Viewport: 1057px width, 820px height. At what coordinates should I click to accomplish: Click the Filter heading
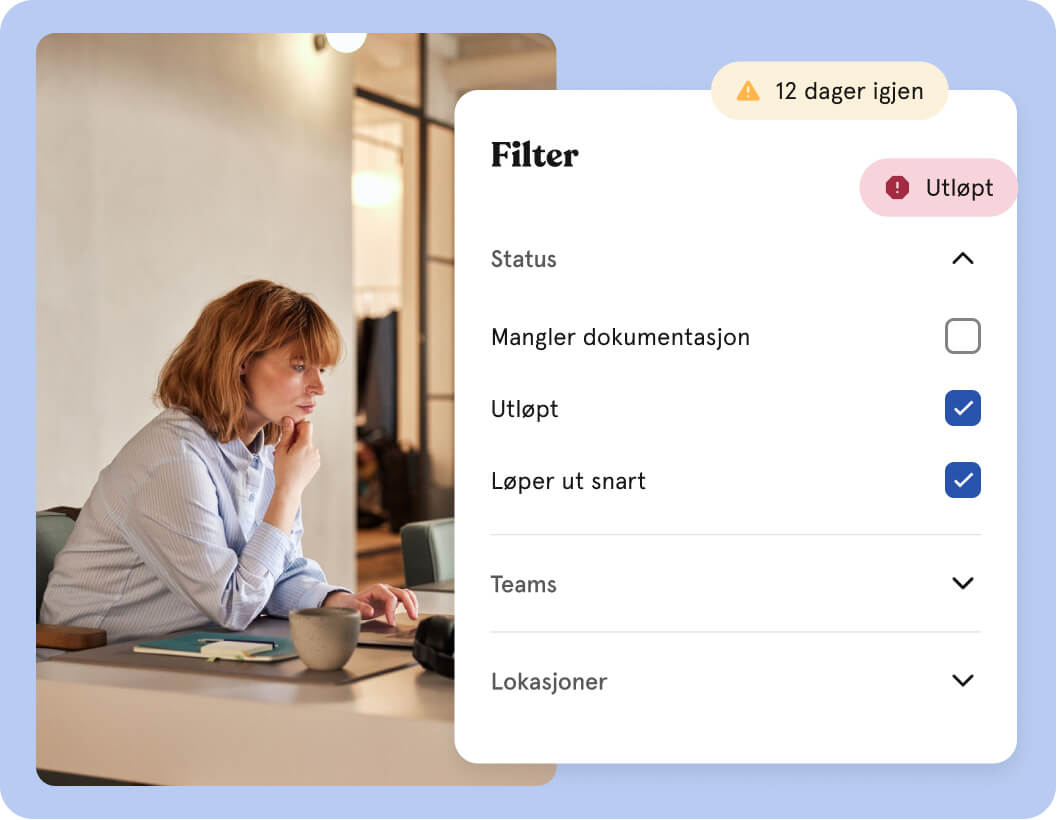tap(535, 154)
